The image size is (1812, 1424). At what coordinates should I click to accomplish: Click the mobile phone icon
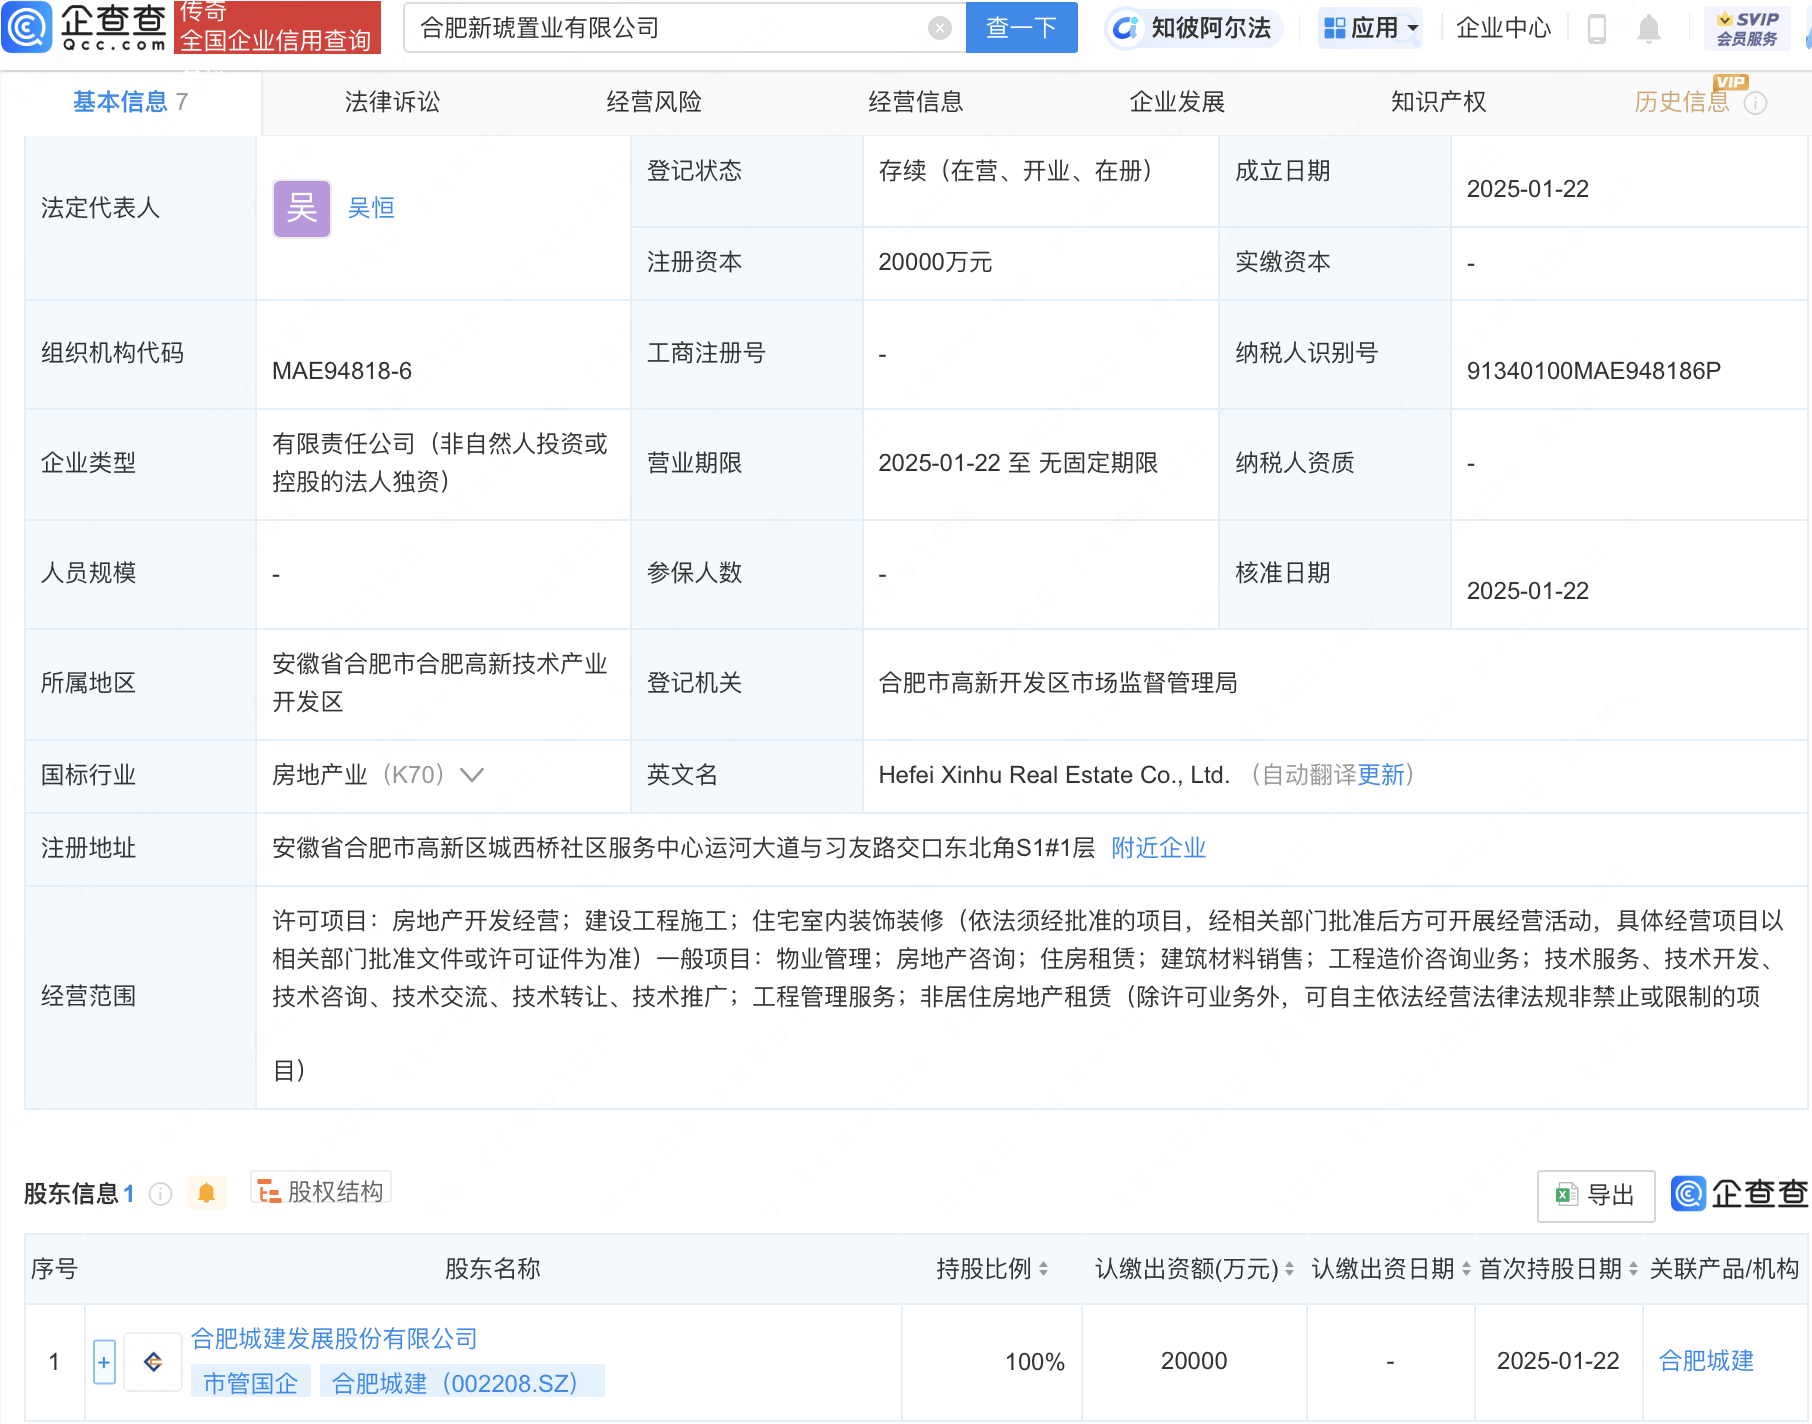tap(1597, 29)
